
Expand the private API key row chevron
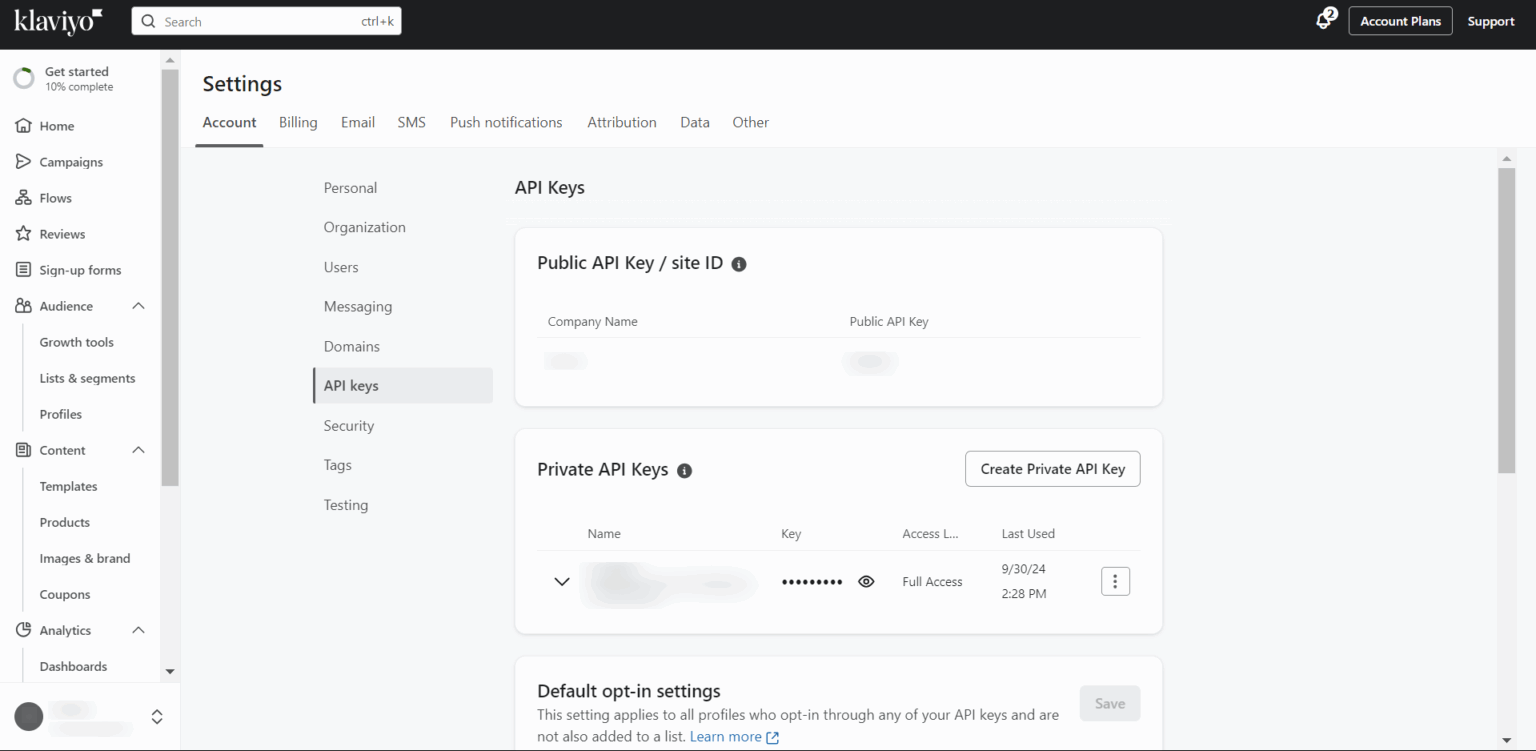click(x=562, y=582)
